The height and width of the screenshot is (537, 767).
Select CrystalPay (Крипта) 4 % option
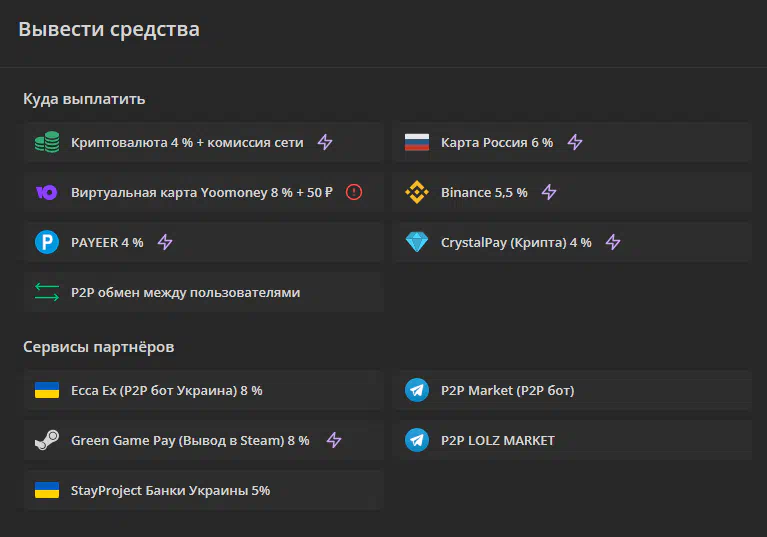573,242
